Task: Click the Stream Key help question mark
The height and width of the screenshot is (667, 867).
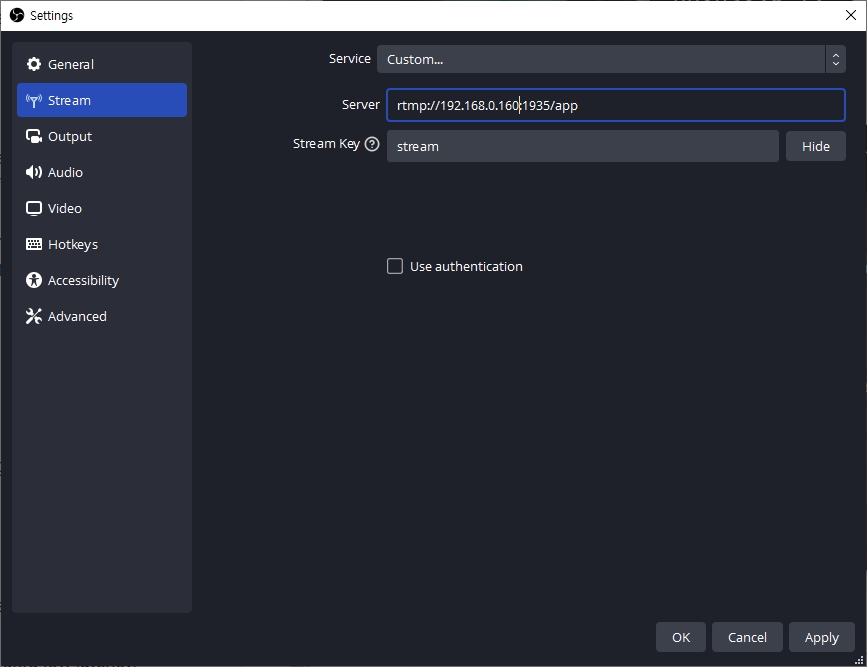Action: [x=372, y=144]
